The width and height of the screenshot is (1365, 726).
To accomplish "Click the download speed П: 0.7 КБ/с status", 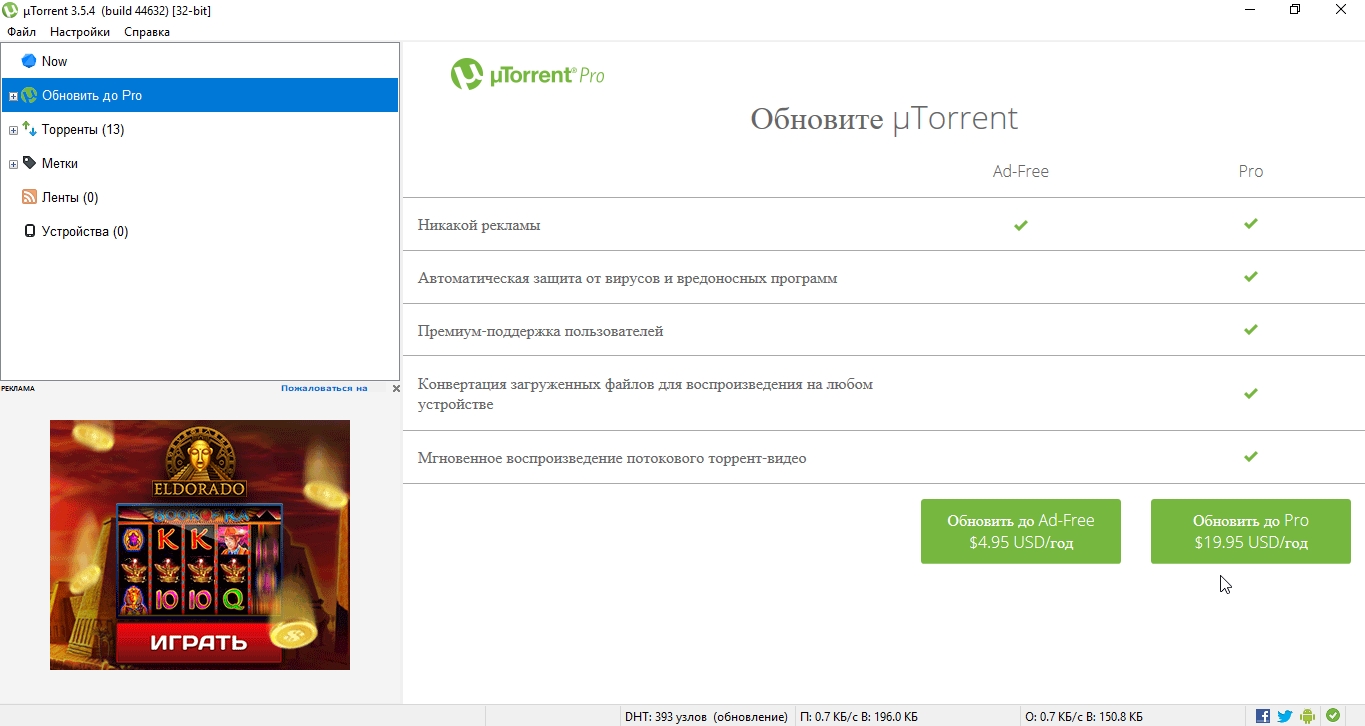I will tap(859, 716).
